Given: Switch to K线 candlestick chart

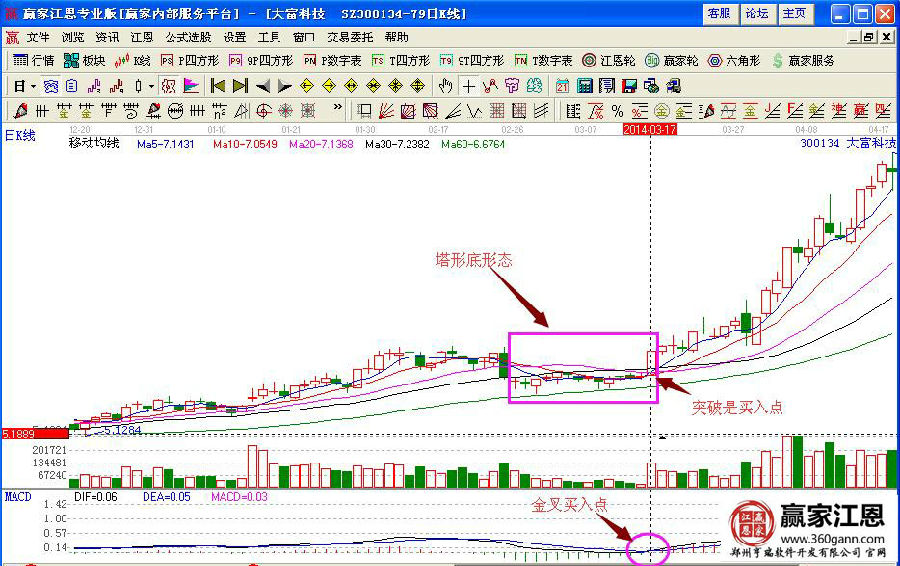Looking at the screenshot, I should tap(133, 61).
